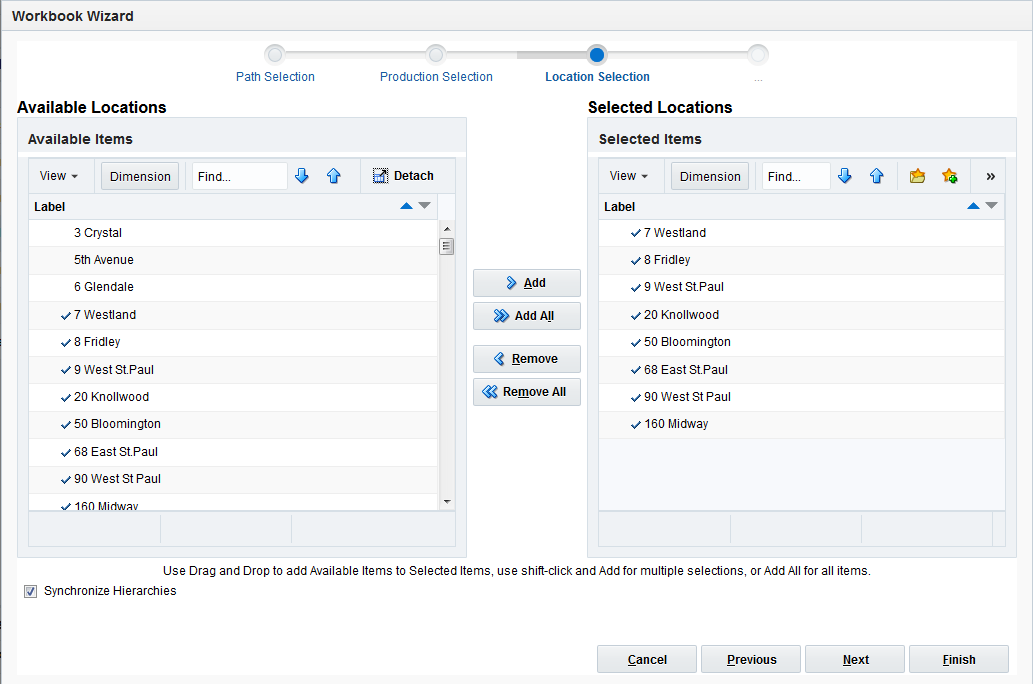
Task: Select 5th Avenue in Available Items
Action: pos(233,260)
